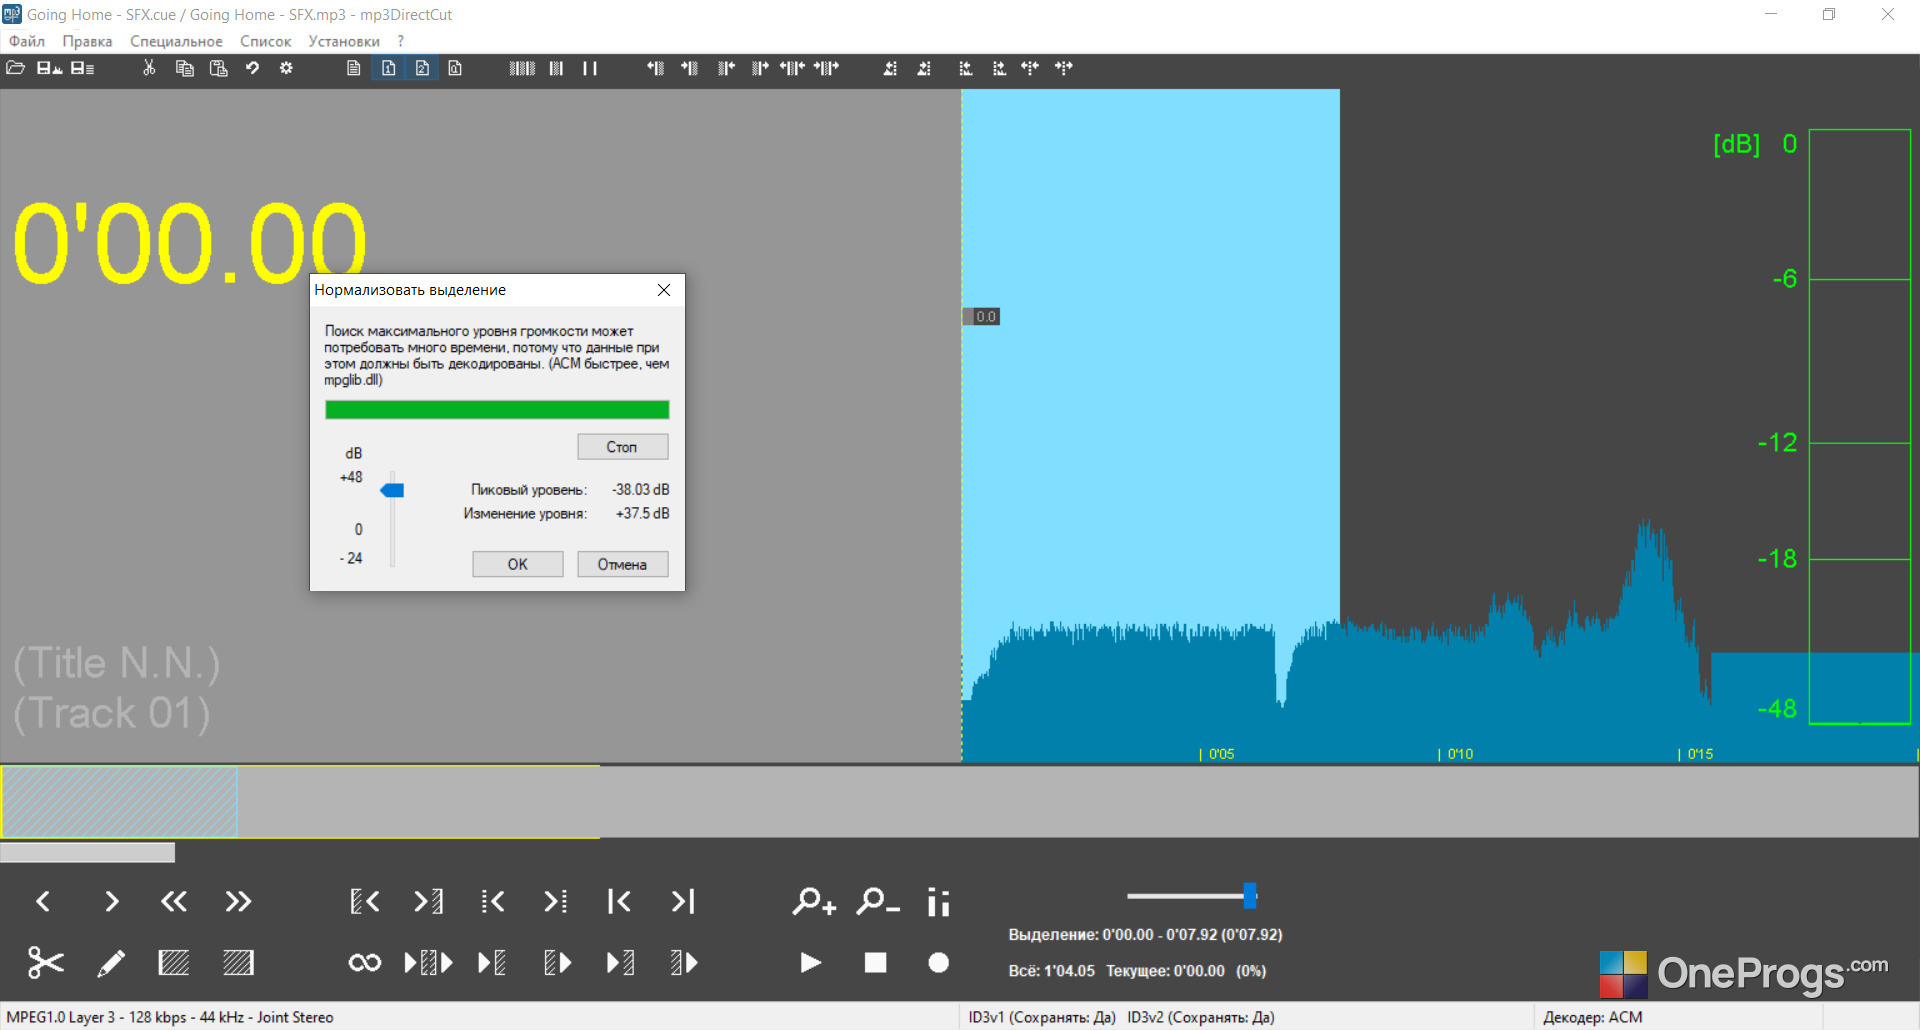Click the pencil edit icon
Viewport: 1920px width, 1030px height.
point(111,962)
